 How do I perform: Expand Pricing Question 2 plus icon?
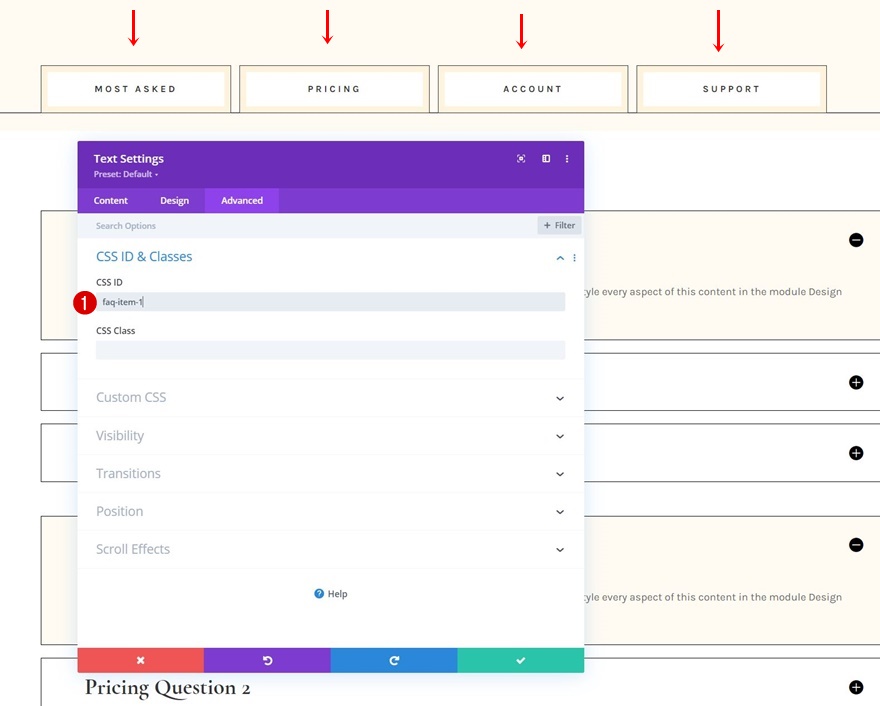click(856, 687)
